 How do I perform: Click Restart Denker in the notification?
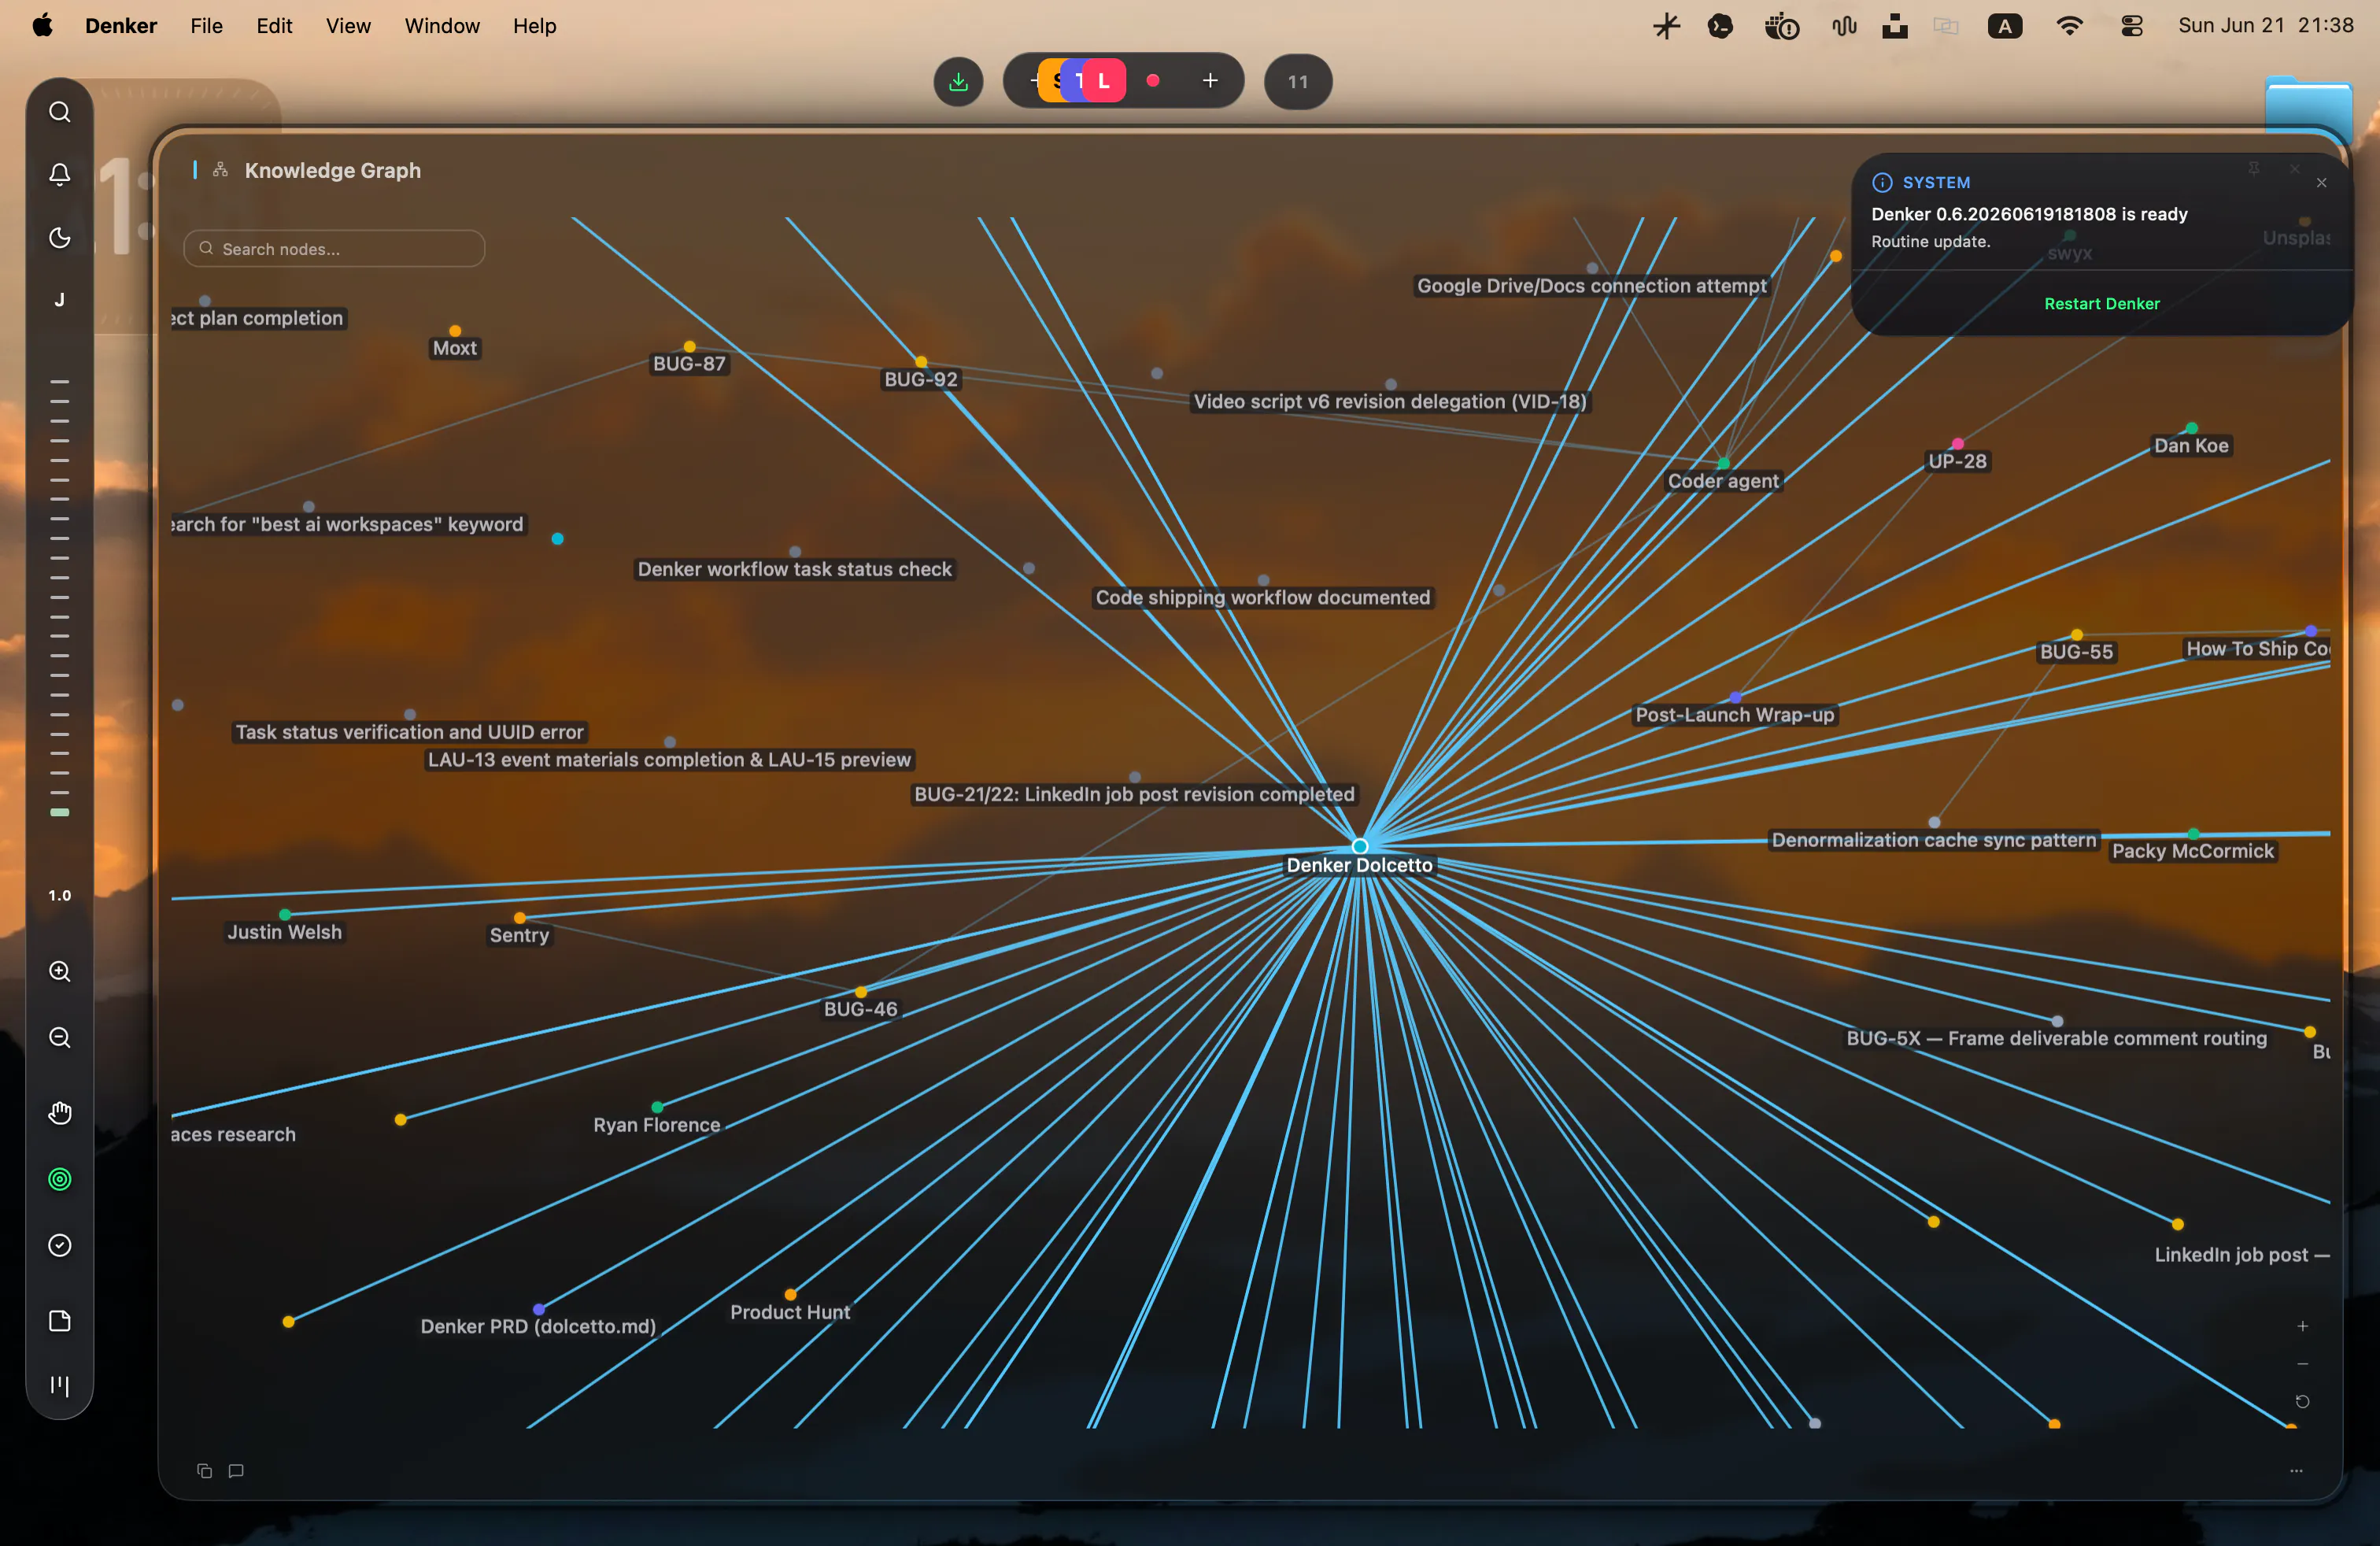2101,304
